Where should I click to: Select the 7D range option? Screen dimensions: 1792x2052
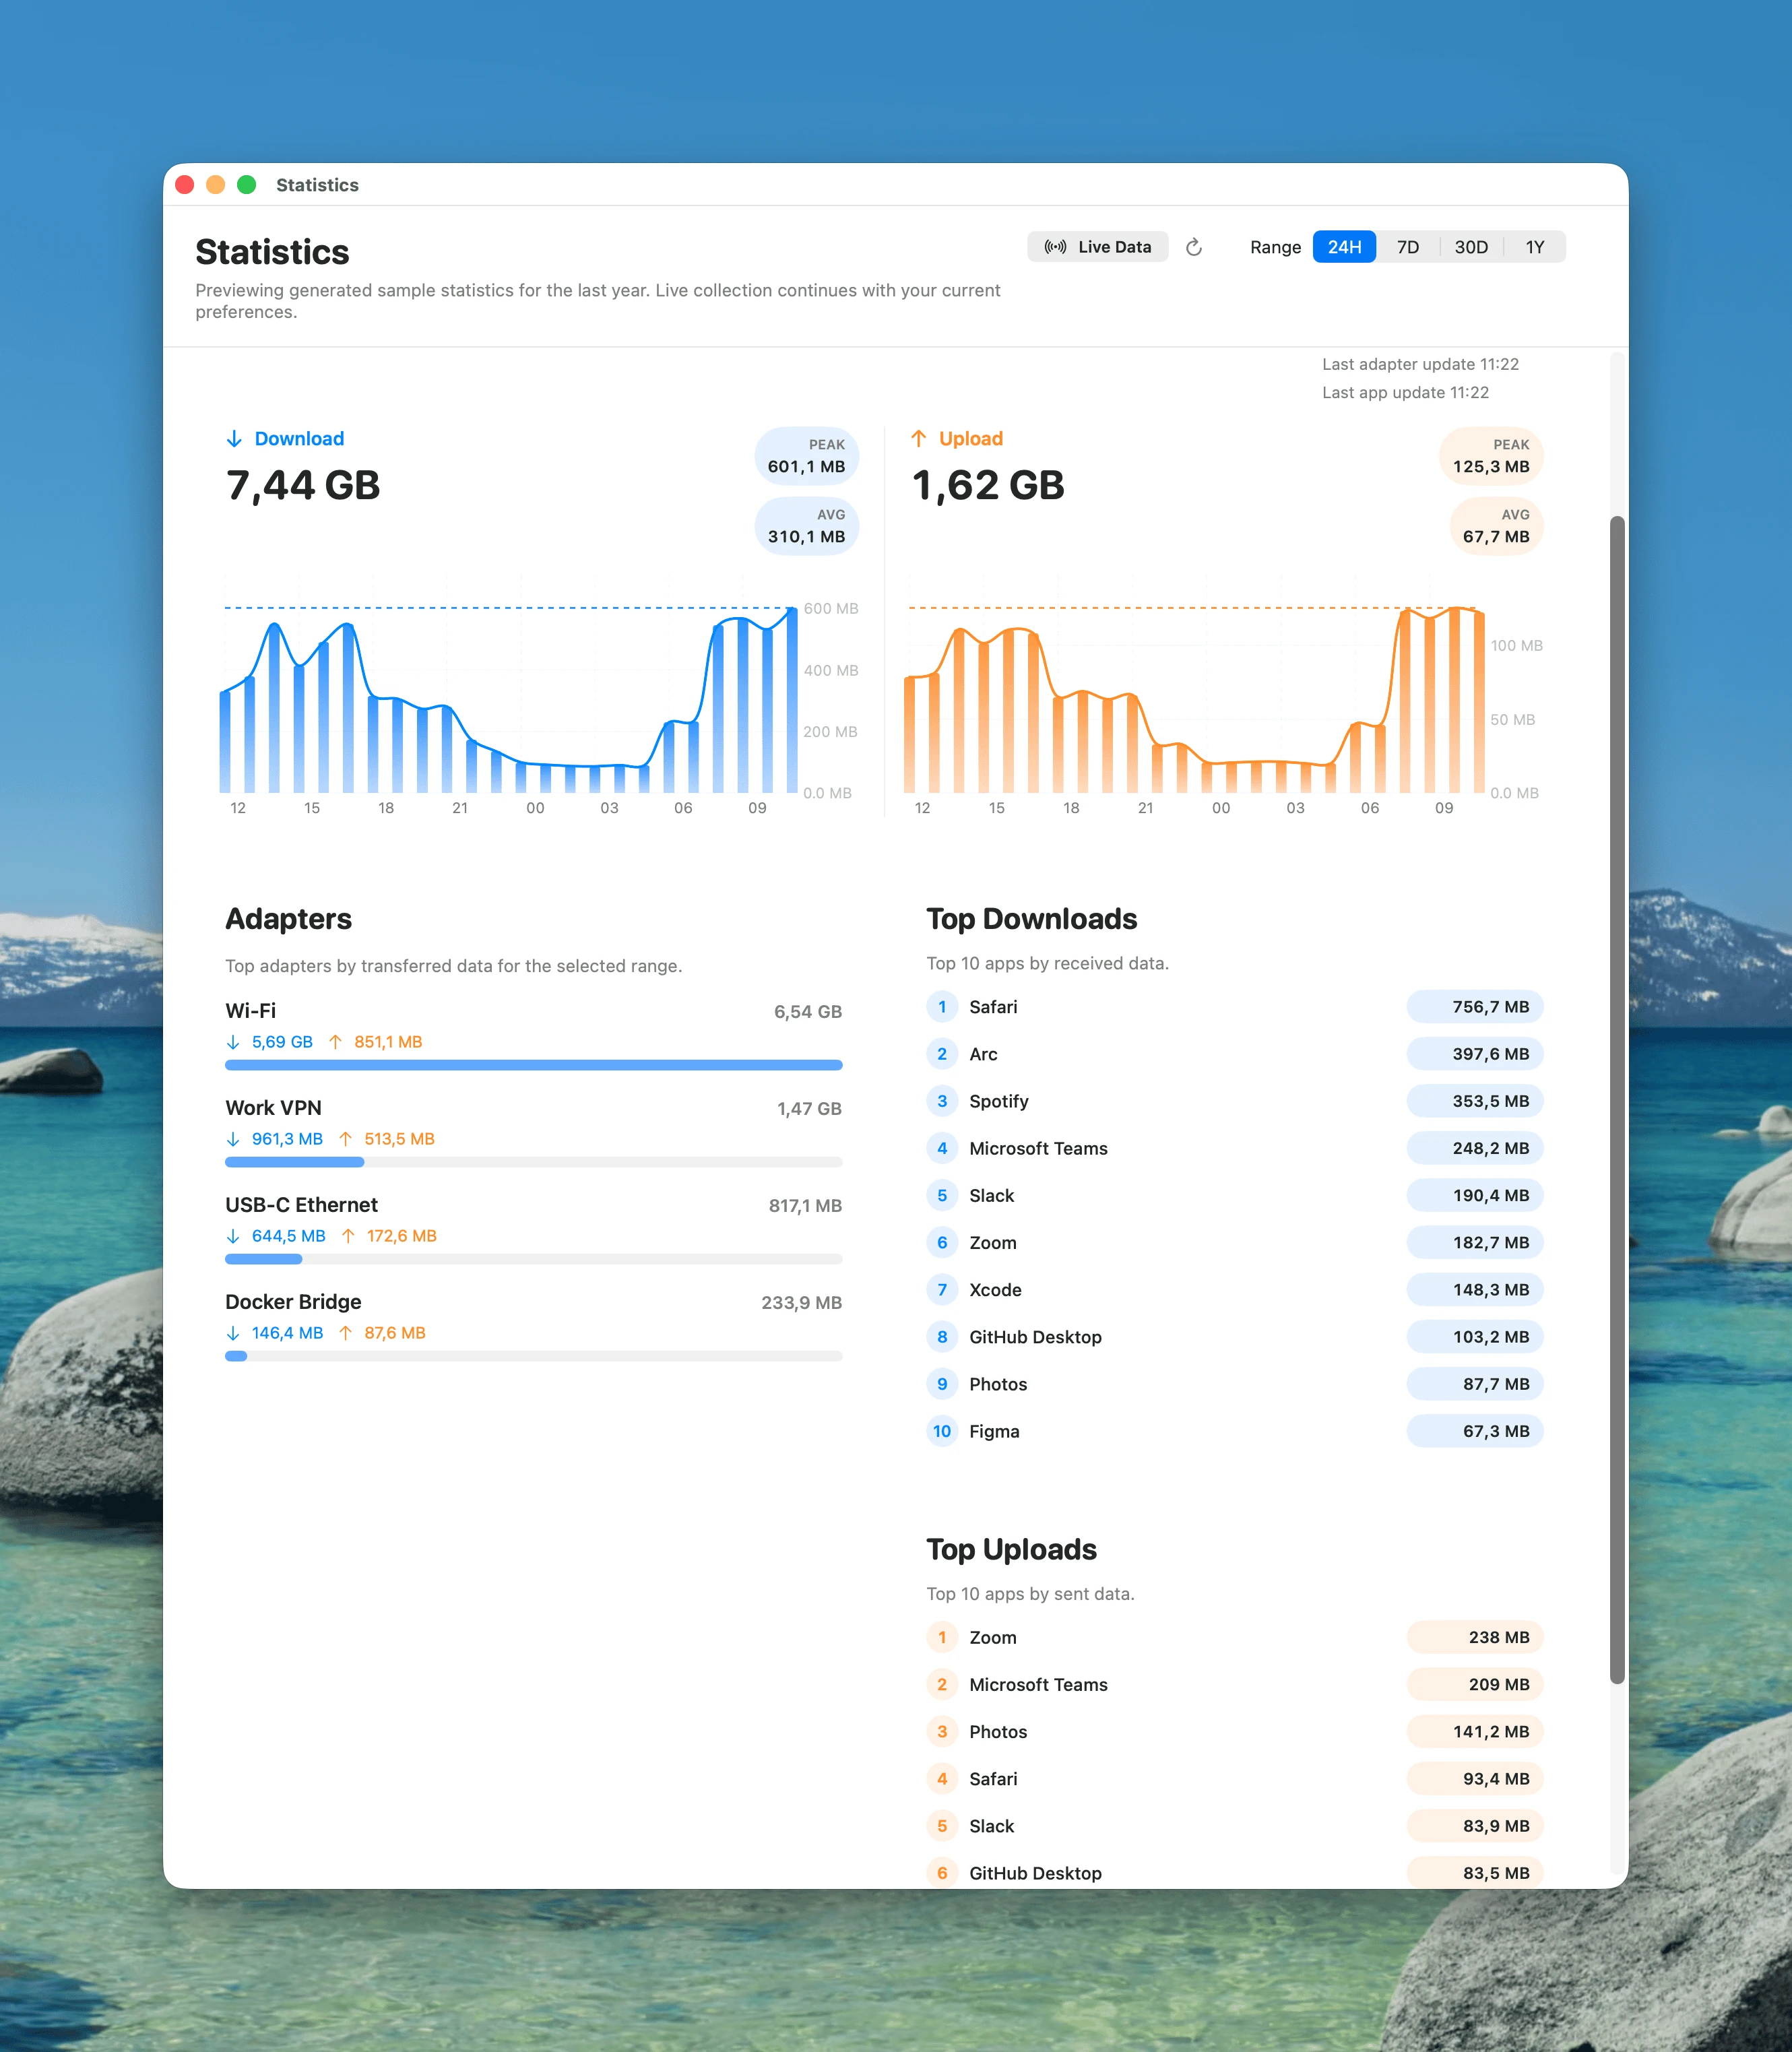coord(1408,247)
